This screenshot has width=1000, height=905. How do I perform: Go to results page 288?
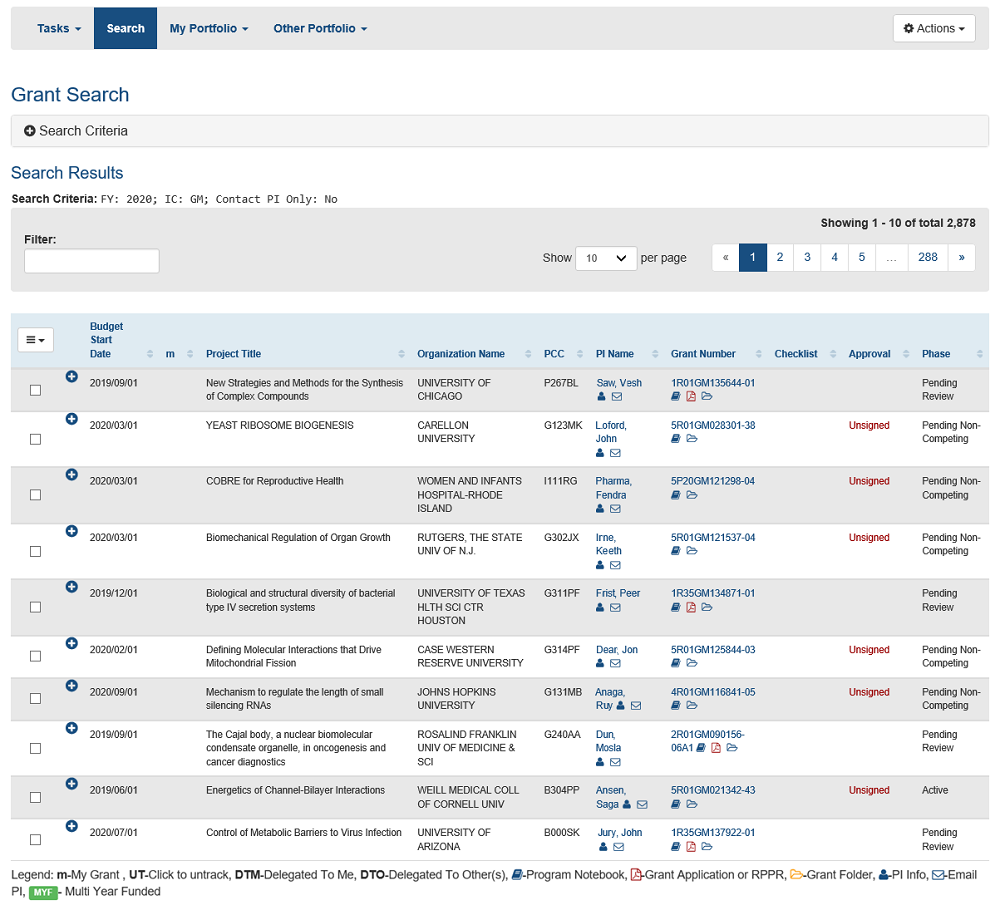[927, 257]
